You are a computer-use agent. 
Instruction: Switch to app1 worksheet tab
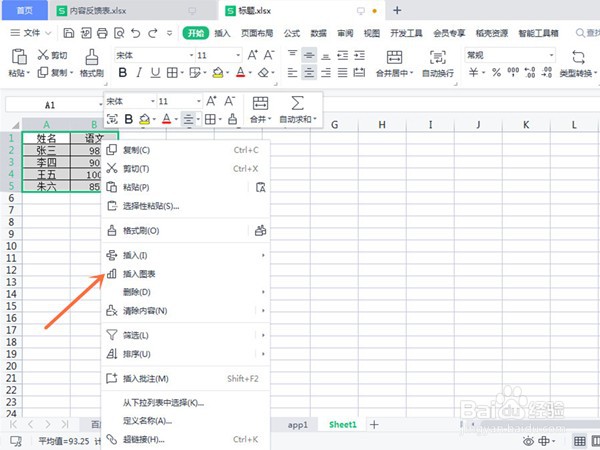[x=298, y=425]
